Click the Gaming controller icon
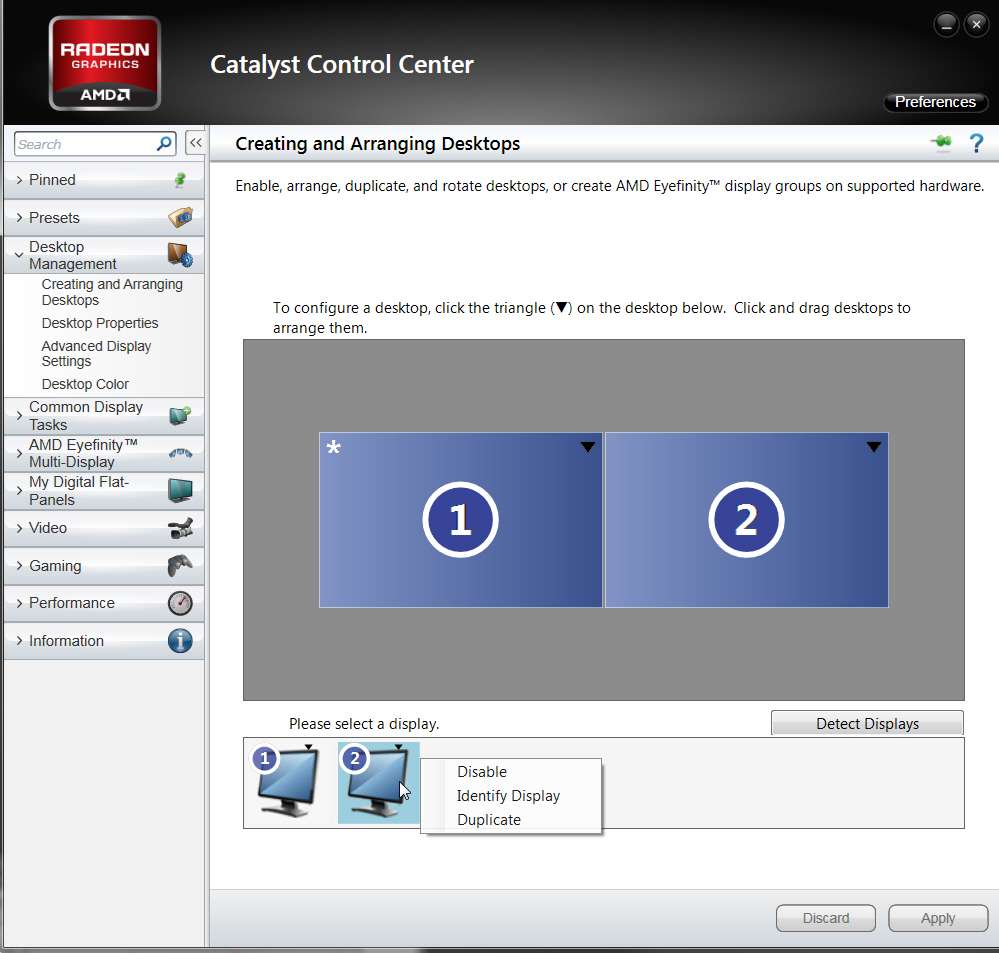Image resolution: width=999 pixels, height=953 pixels. coord(180,565)
